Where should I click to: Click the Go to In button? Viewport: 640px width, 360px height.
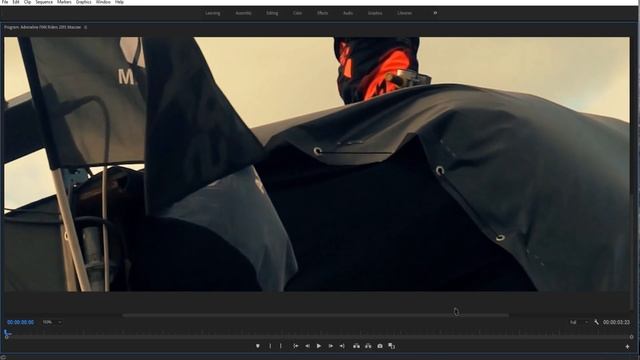coord(296,346)
